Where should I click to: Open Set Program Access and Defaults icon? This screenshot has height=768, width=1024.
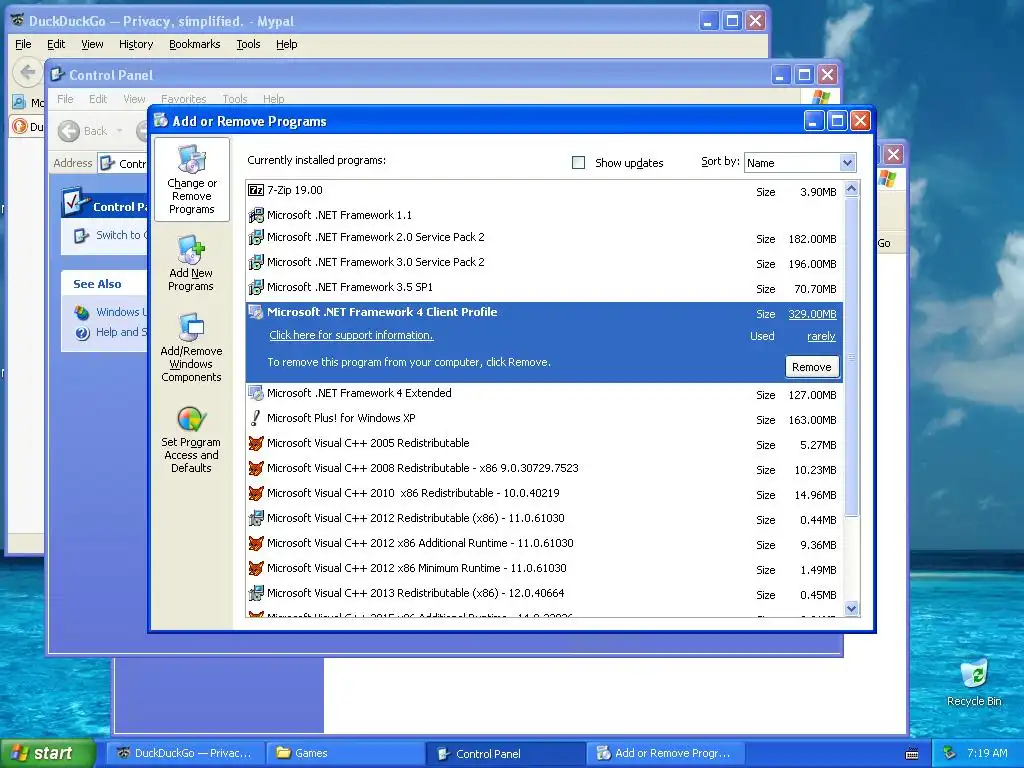point(191,439)
